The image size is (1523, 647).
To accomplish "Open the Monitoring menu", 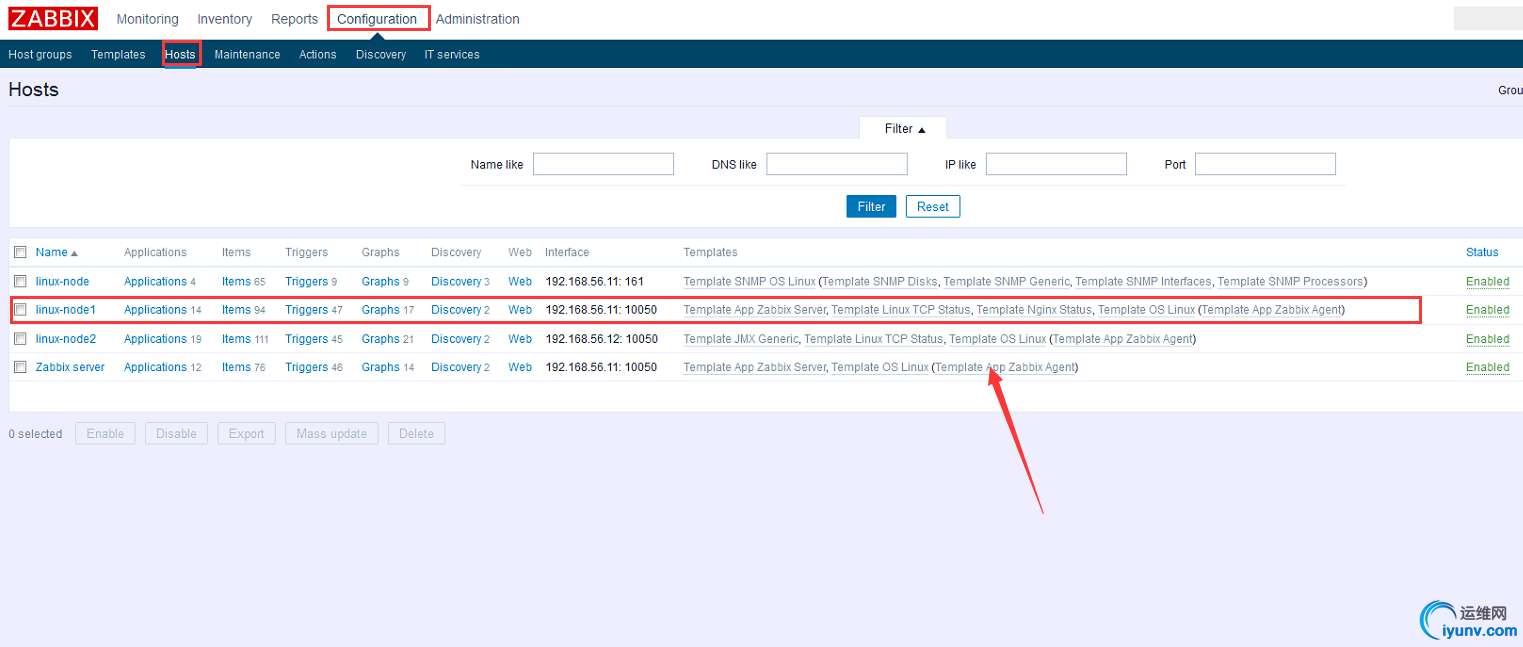I will click(147, 19).
